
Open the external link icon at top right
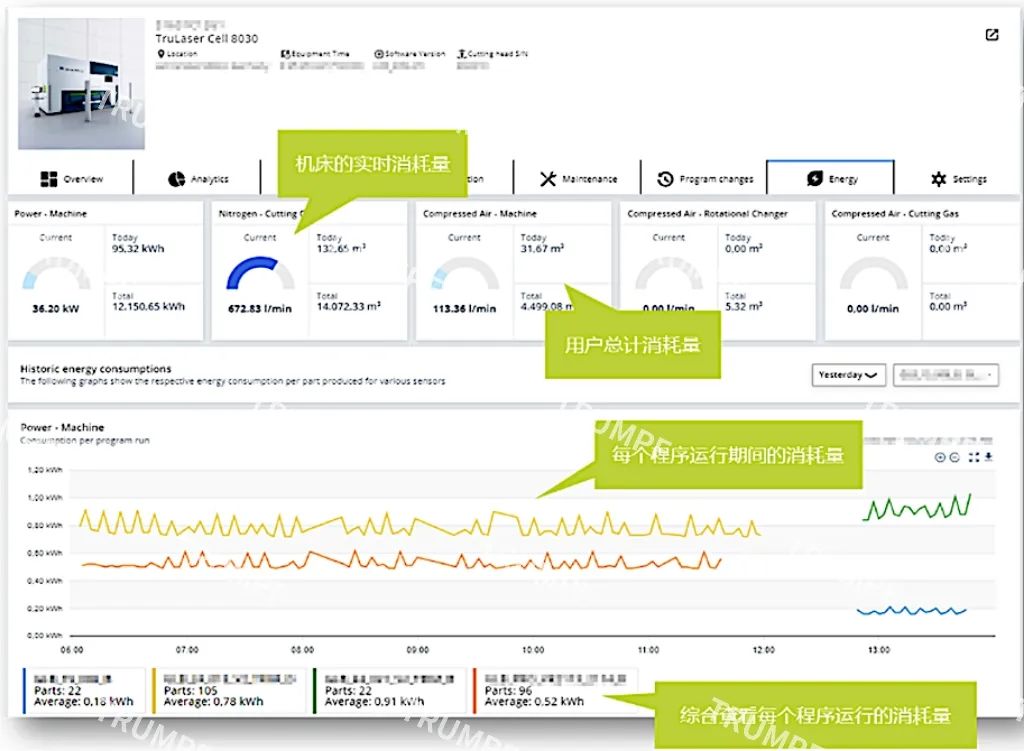(991, 35)
